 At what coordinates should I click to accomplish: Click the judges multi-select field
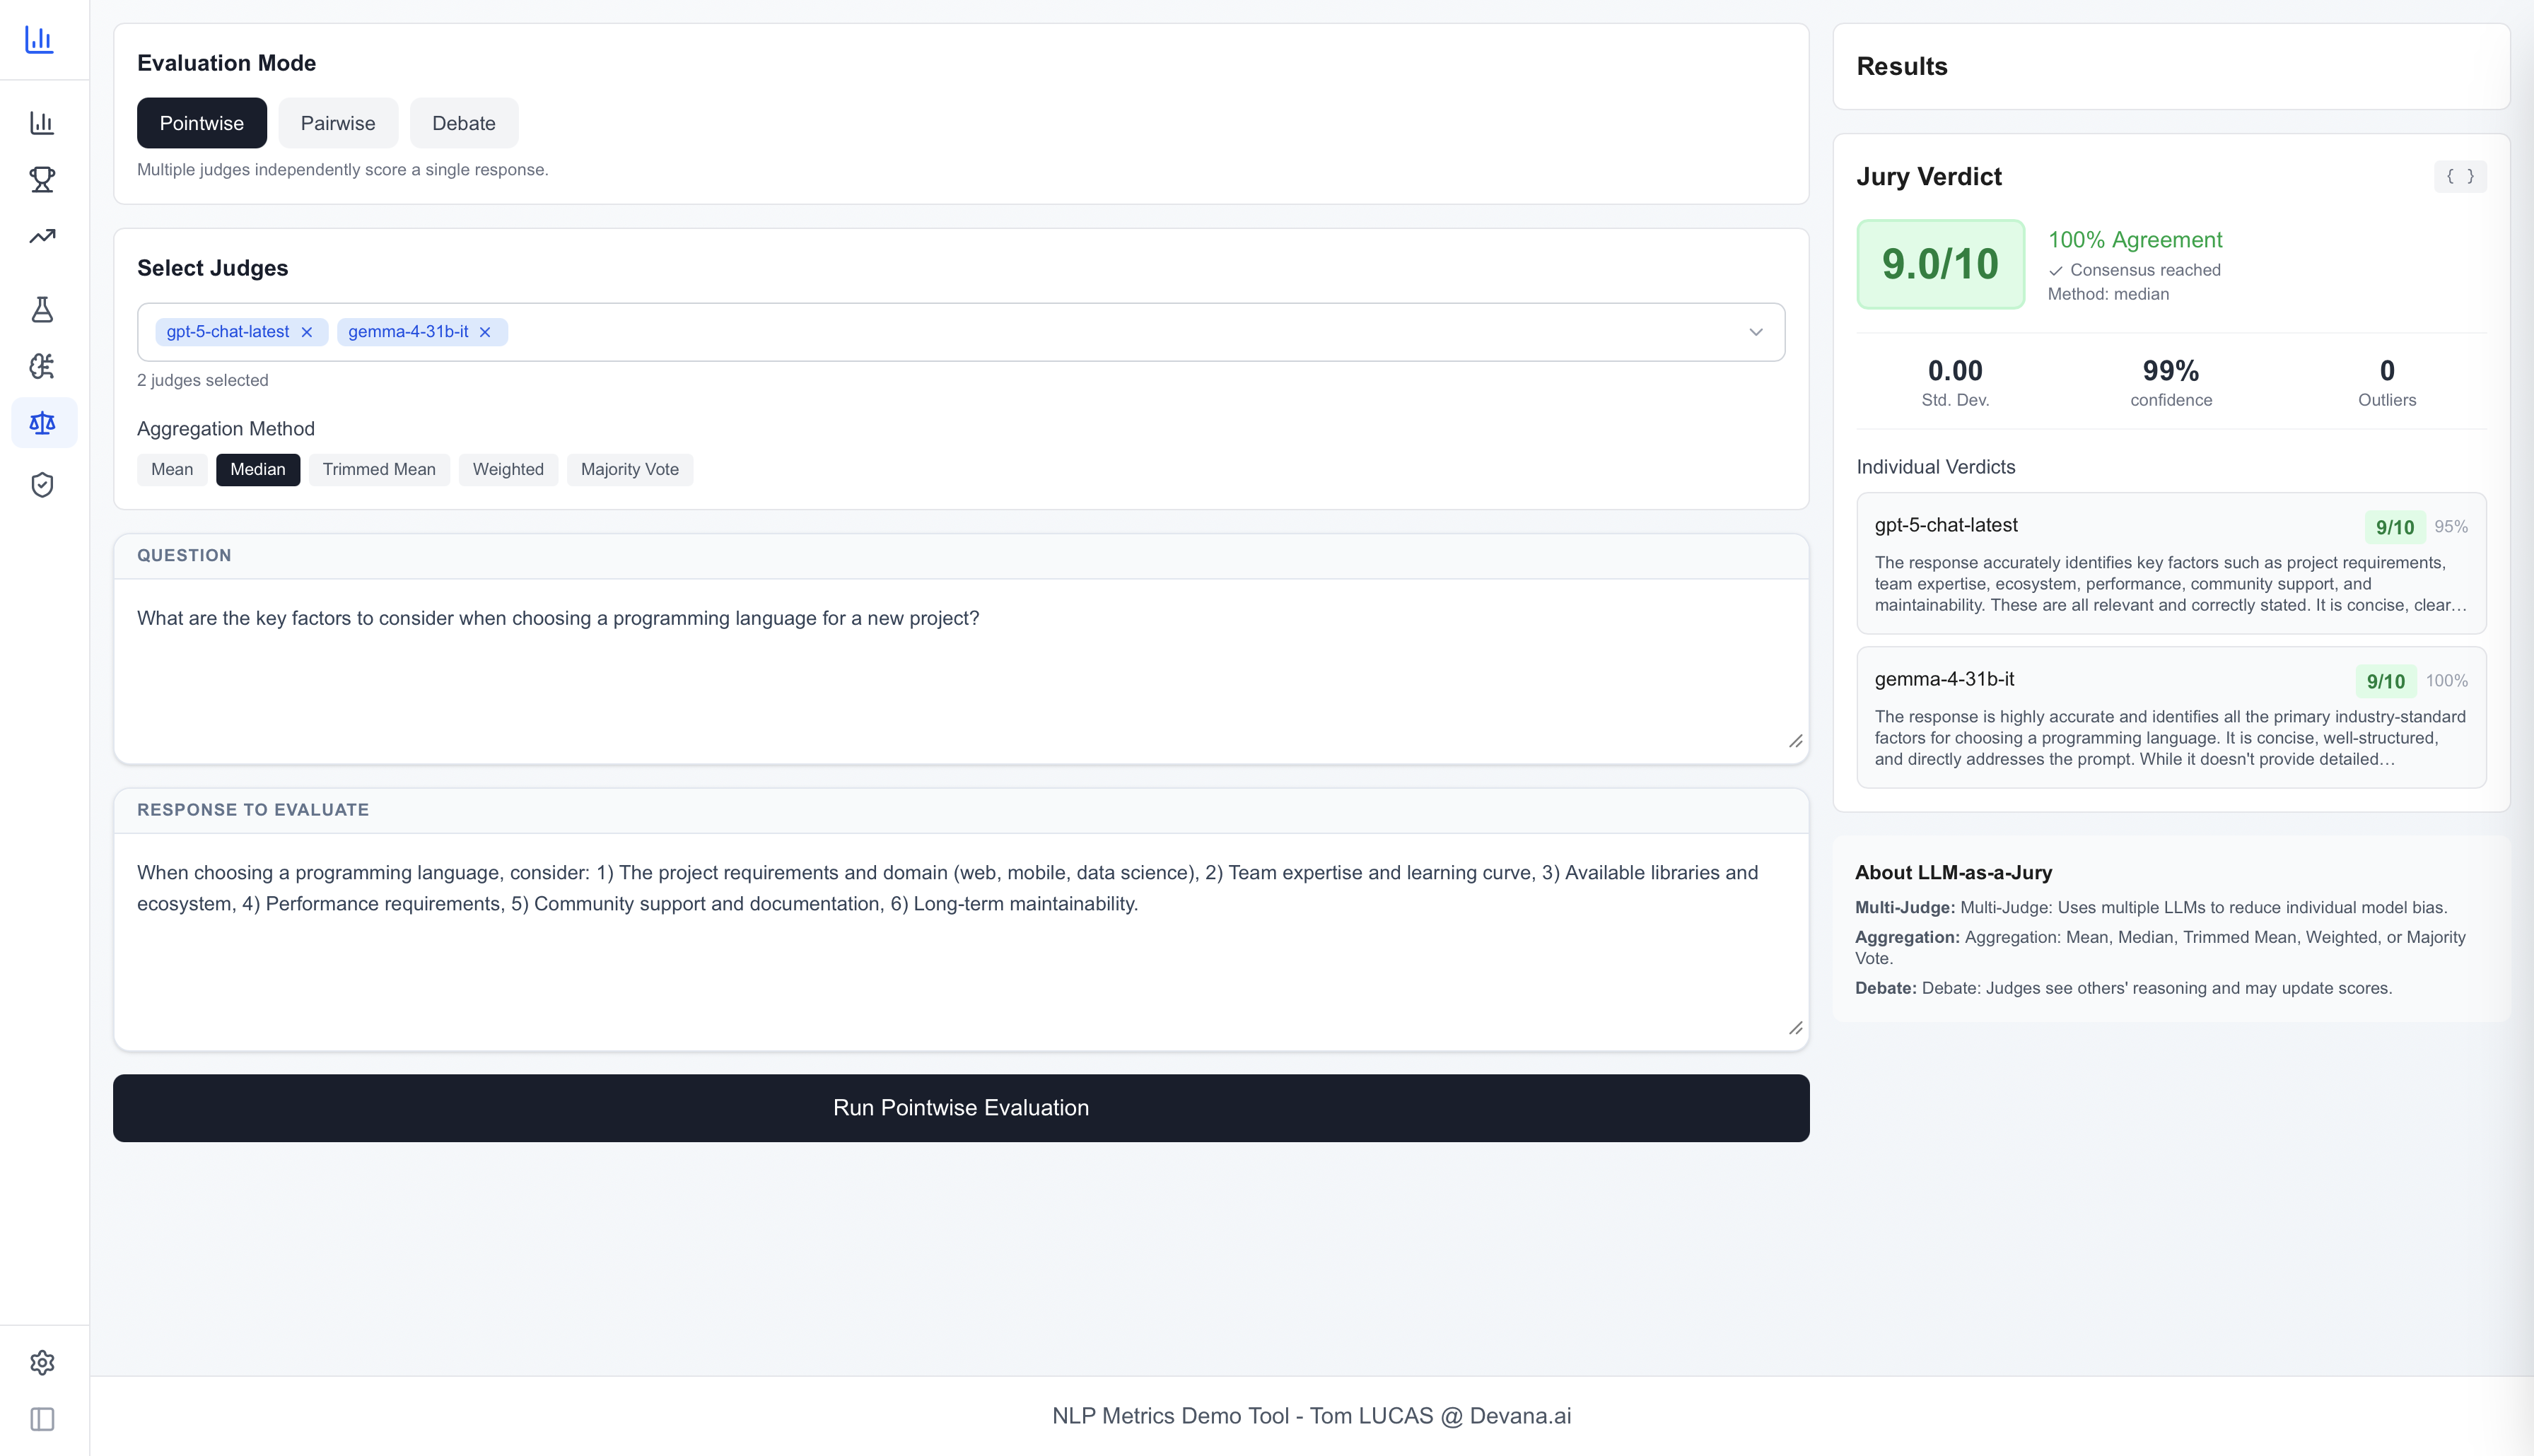(961, 332)
